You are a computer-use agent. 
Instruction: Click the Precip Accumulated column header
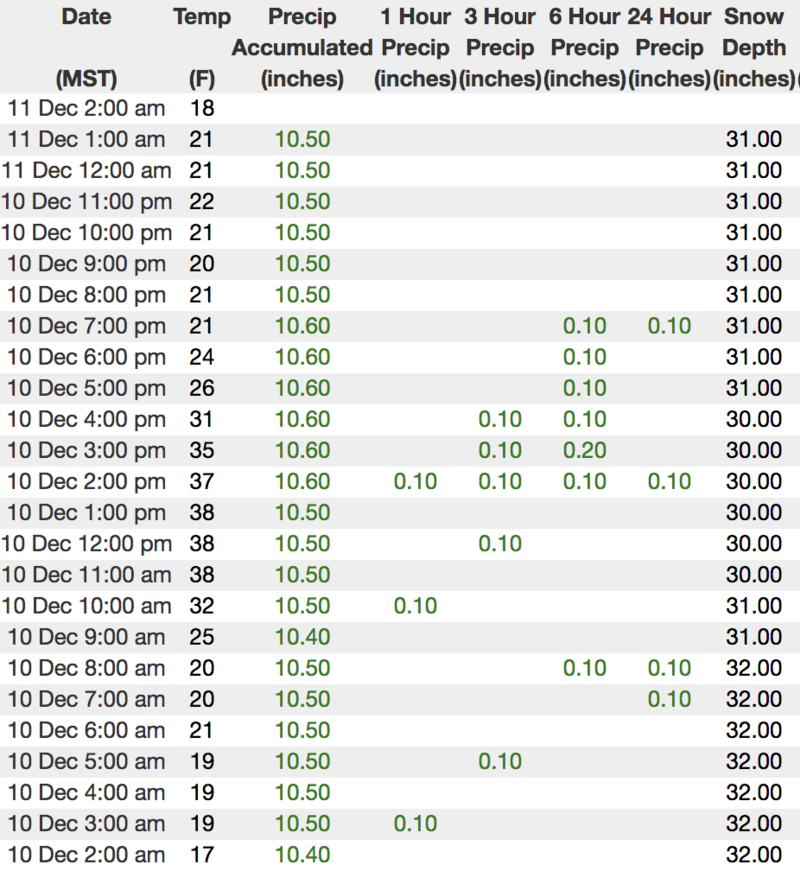click(302, 47)
